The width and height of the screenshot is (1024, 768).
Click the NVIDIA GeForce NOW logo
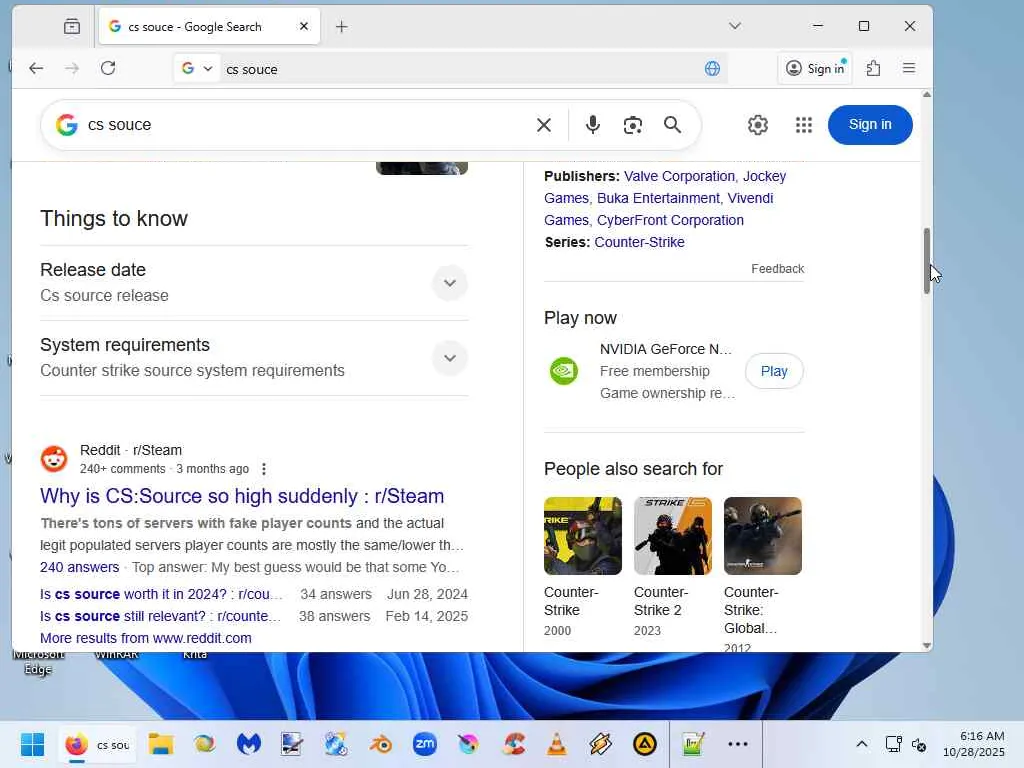tap(564, 371)
